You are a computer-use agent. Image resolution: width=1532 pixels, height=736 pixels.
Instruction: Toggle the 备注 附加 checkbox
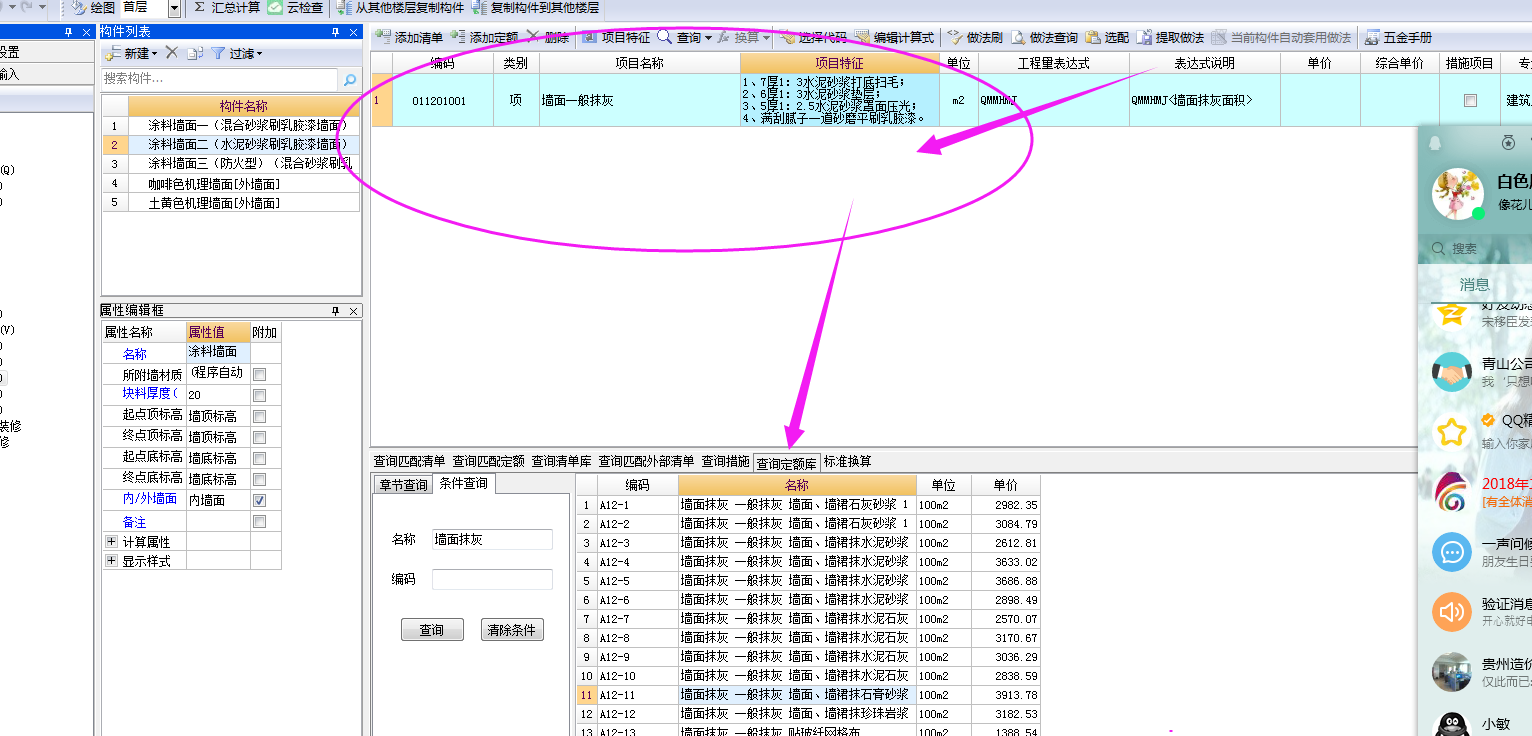point(260,522)
